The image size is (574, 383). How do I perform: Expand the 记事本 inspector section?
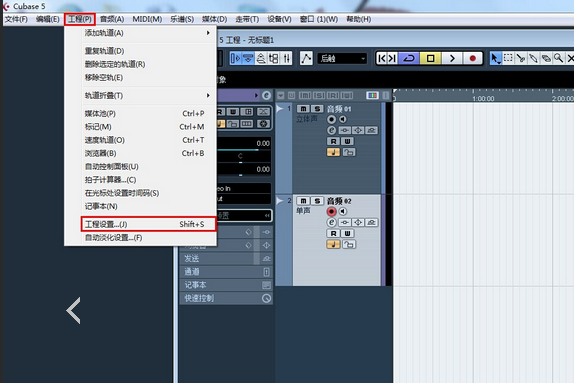tap(226, 285)
